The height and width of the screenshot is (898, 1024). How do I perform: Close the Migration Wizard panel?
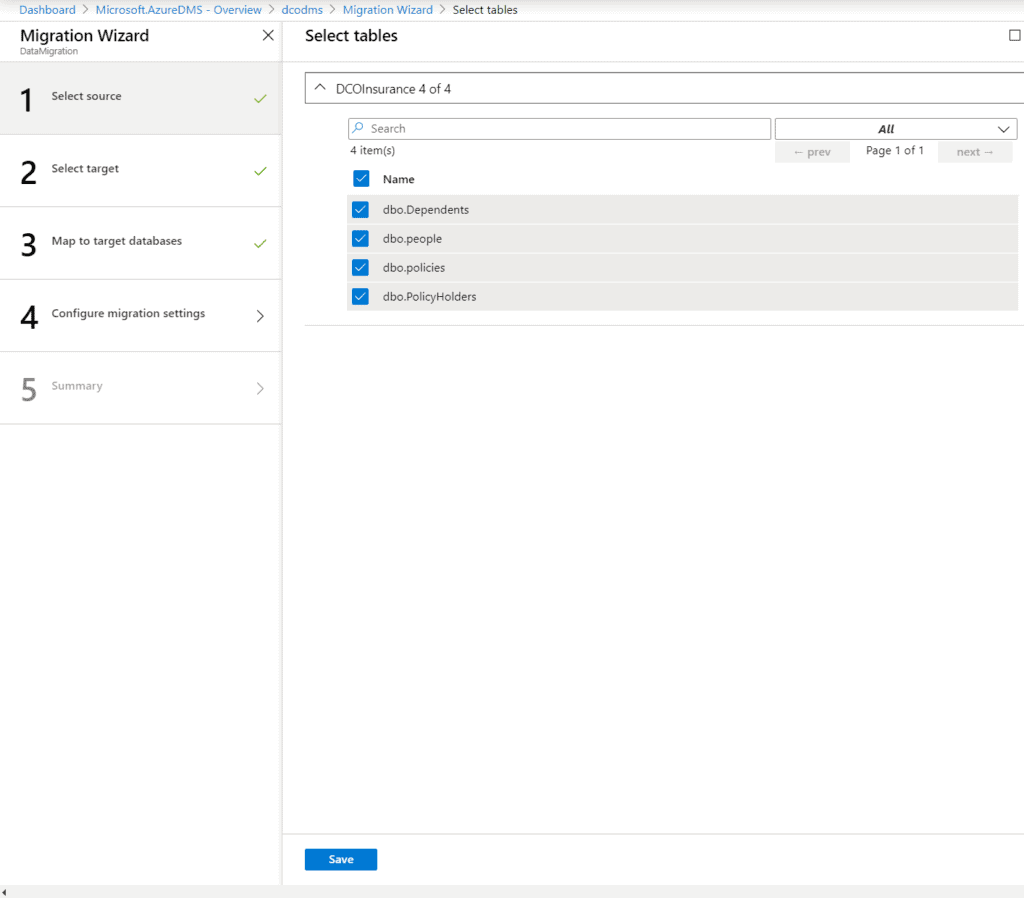267,36
